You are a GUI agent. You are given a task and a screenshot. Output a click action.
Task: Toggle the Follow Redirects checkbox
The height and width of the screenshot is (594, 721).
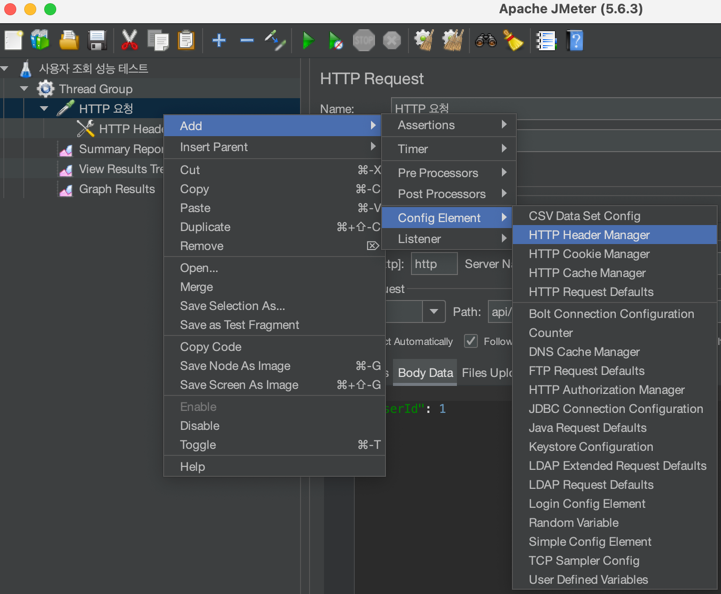(x=471, y=341)
